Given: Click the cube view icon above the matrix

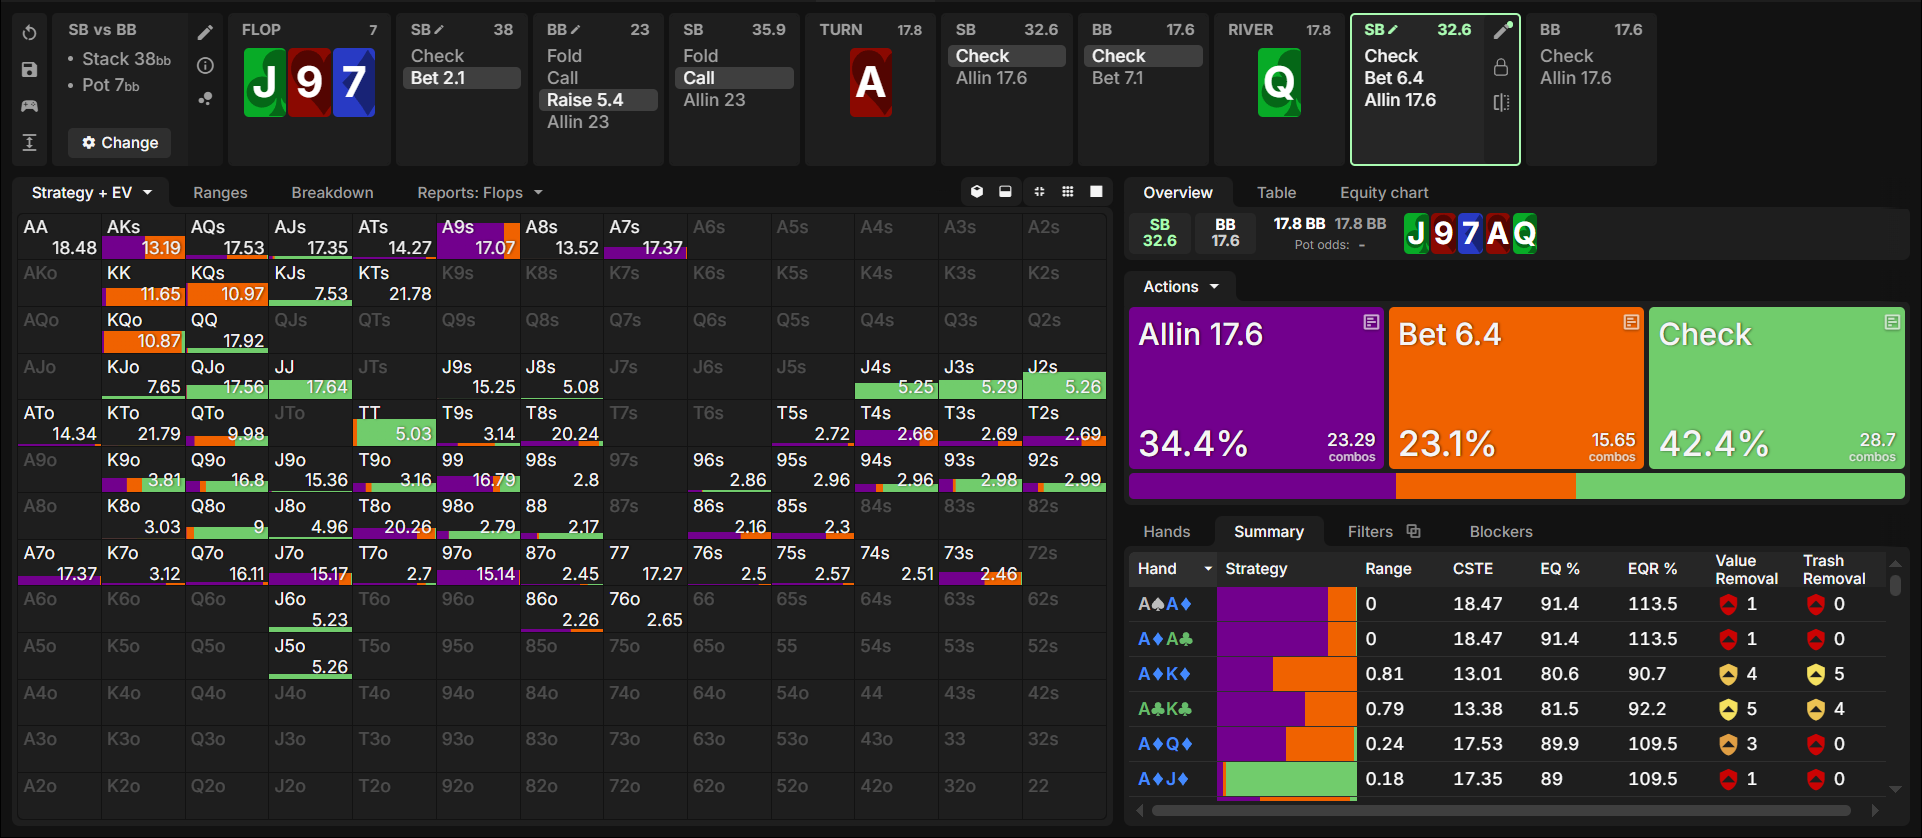Looking at the screenshot, I should click(x=977, y=192).
